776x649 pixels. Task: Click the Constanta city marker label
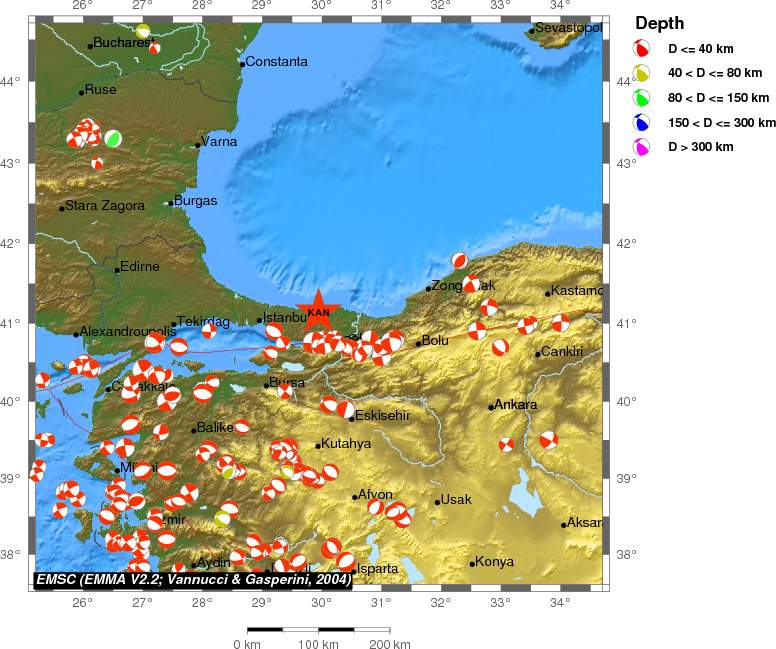point(276,62)
